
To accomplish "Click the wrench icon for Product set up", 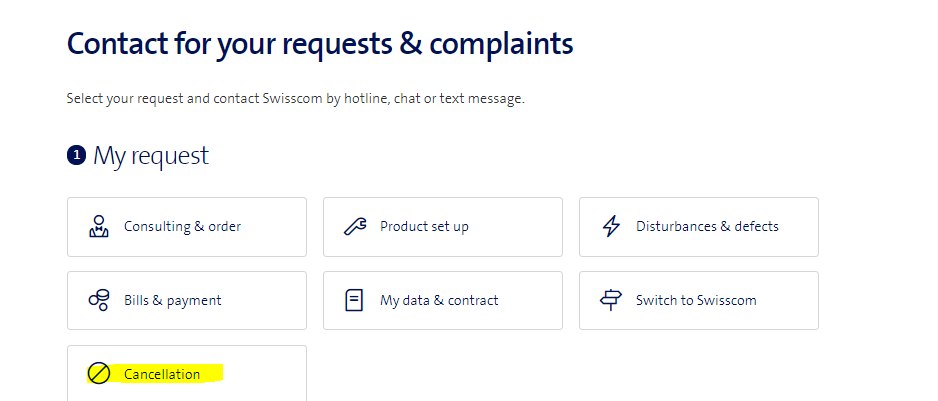I will pos(354,226).
